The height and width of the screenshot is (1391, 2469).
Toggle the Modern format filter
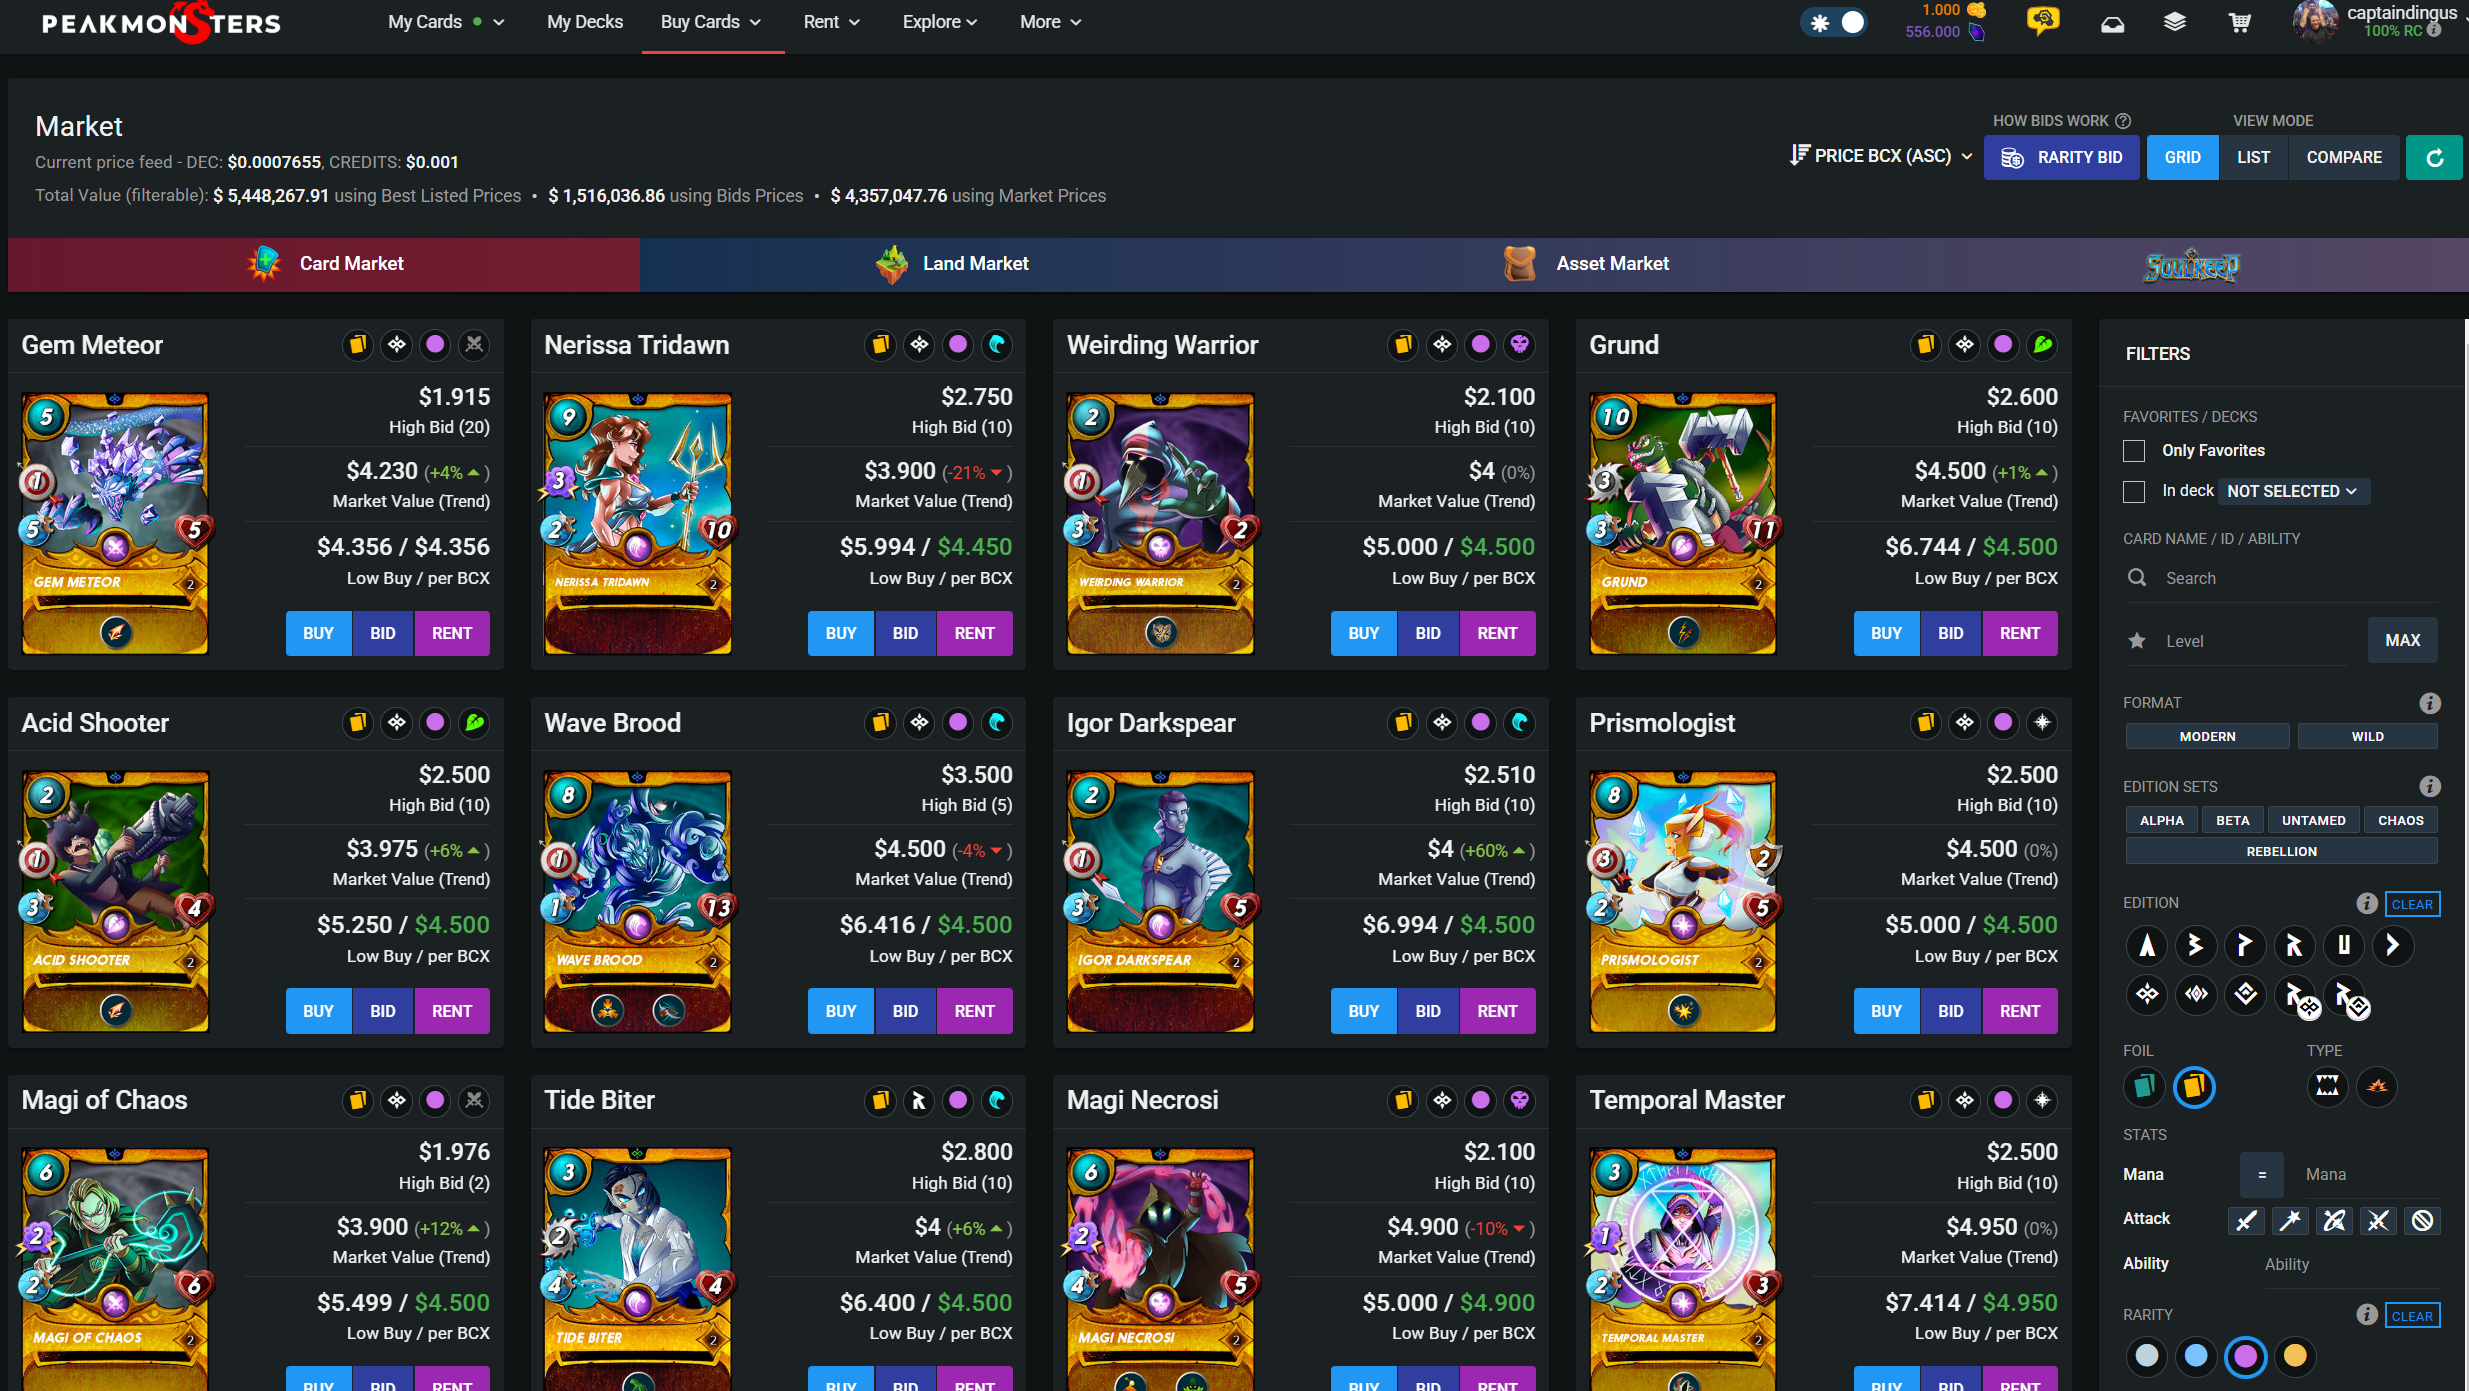(x=2207, y=736)
